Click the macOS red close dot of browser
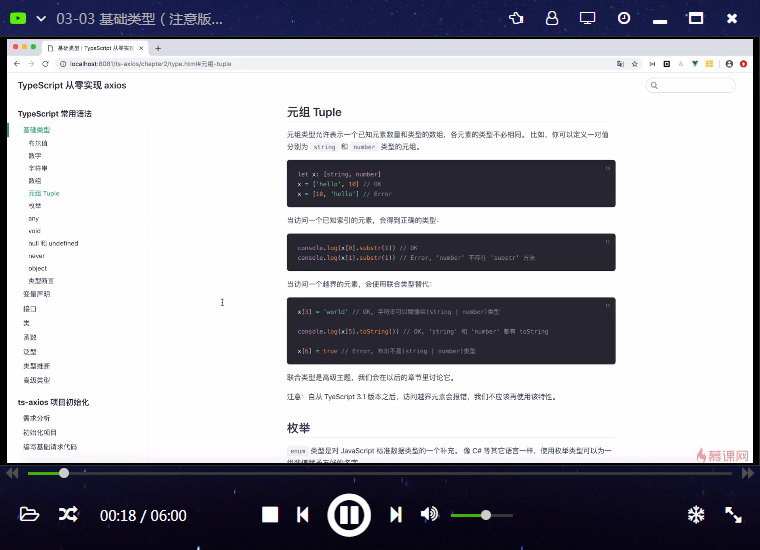The width and height of the screenshot is (760, 550). tap(16, 47)
